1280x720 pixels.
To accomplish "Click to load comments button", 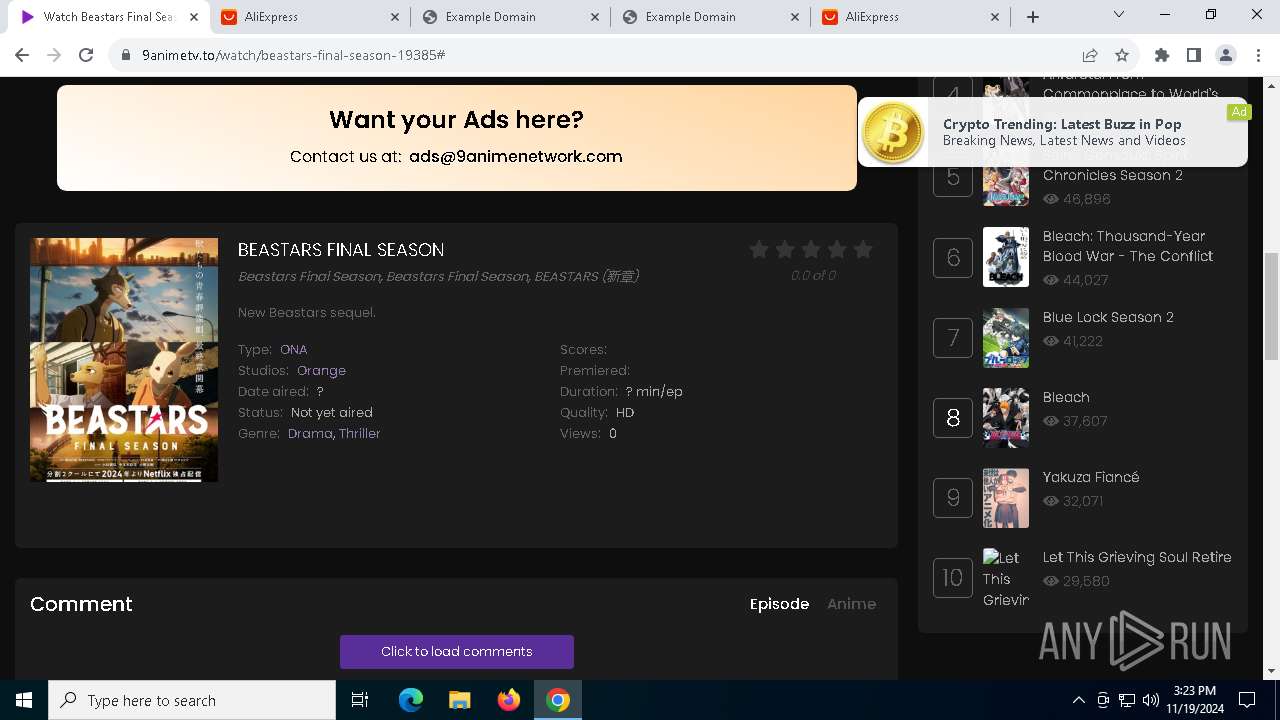I will coord(457,652).
